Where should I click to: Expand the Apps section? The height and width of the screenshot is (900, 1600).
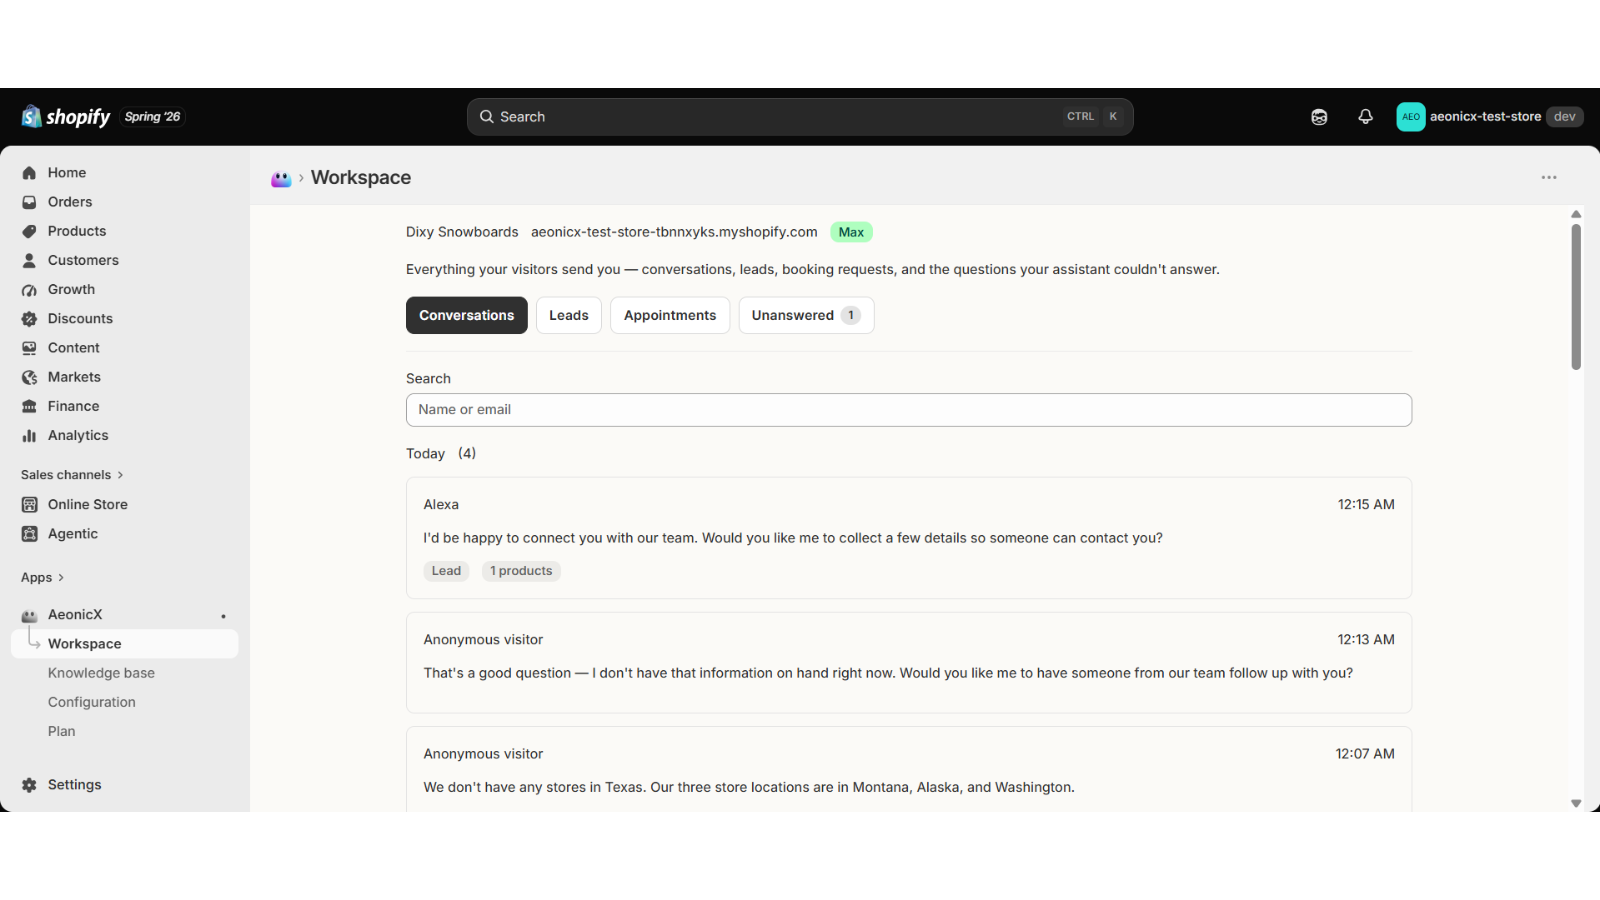(x=42, y=578)
